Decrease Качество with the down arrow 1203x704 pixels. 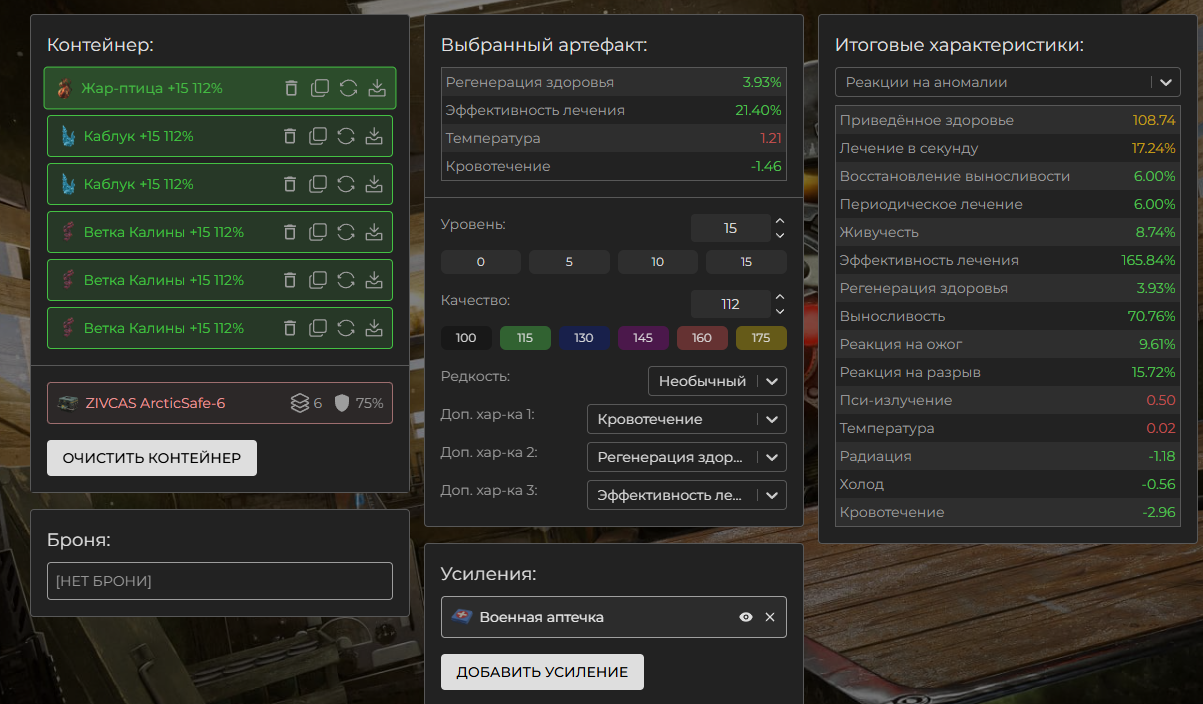[780, 312]
